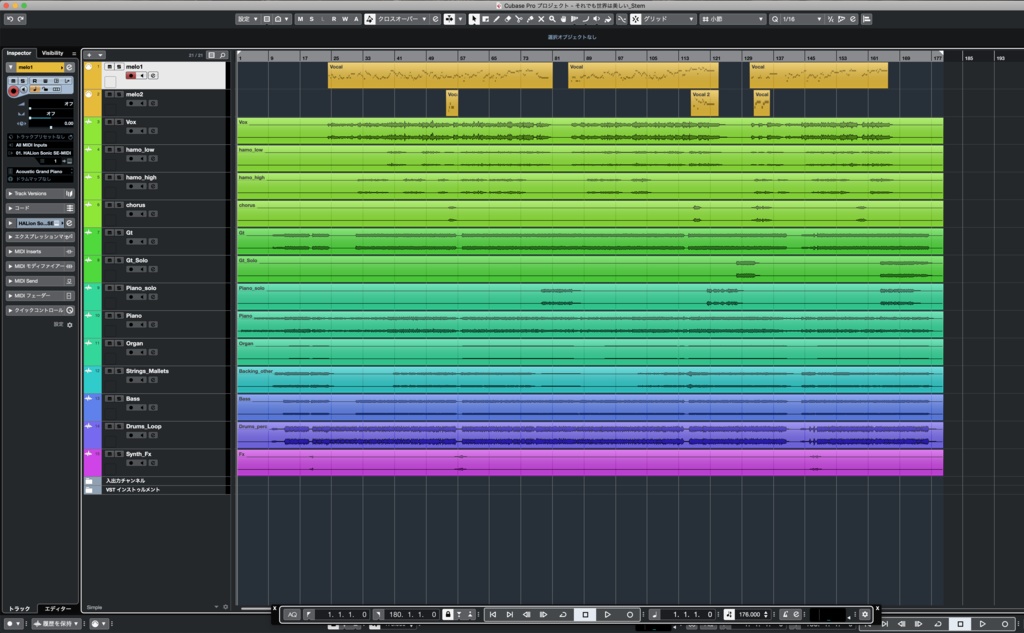Click the 履歴を保持 button

tap(56, 624)
